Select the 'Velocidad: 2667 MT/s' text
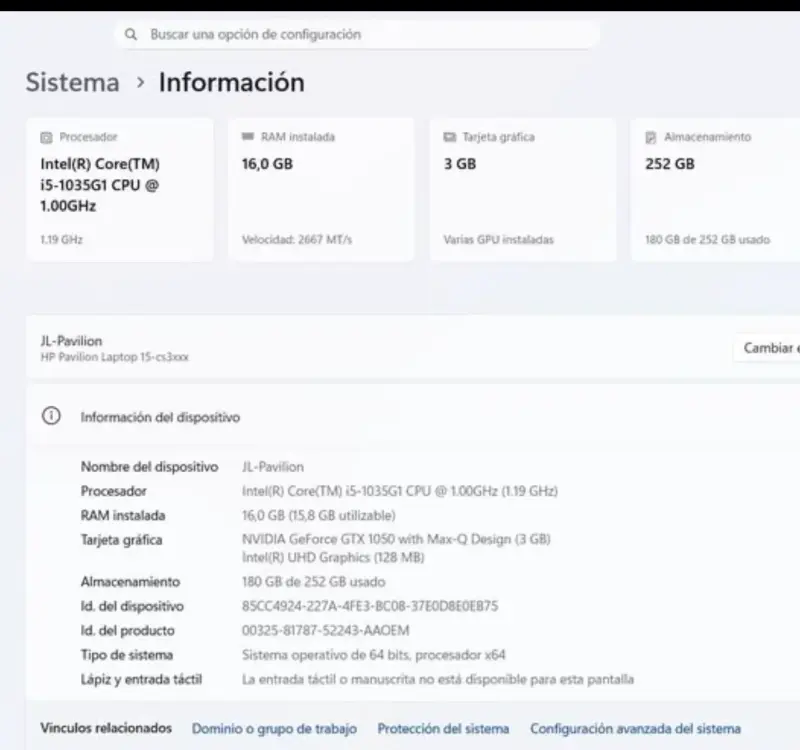Screen dimensions: 800x750 coord(296,239)
